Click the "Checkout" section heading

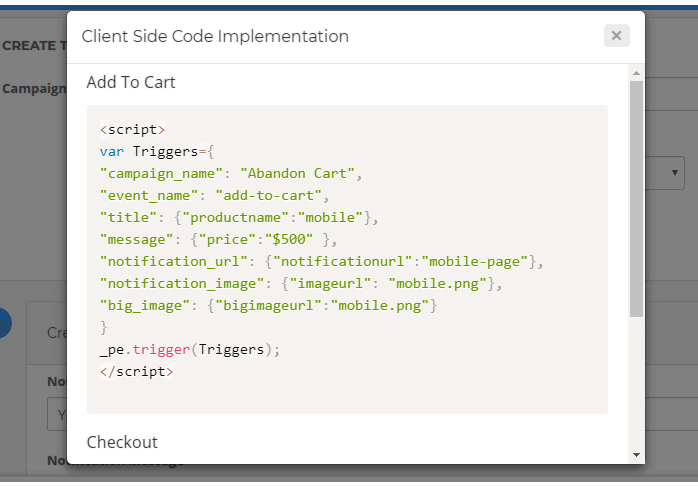pos(122,442)
